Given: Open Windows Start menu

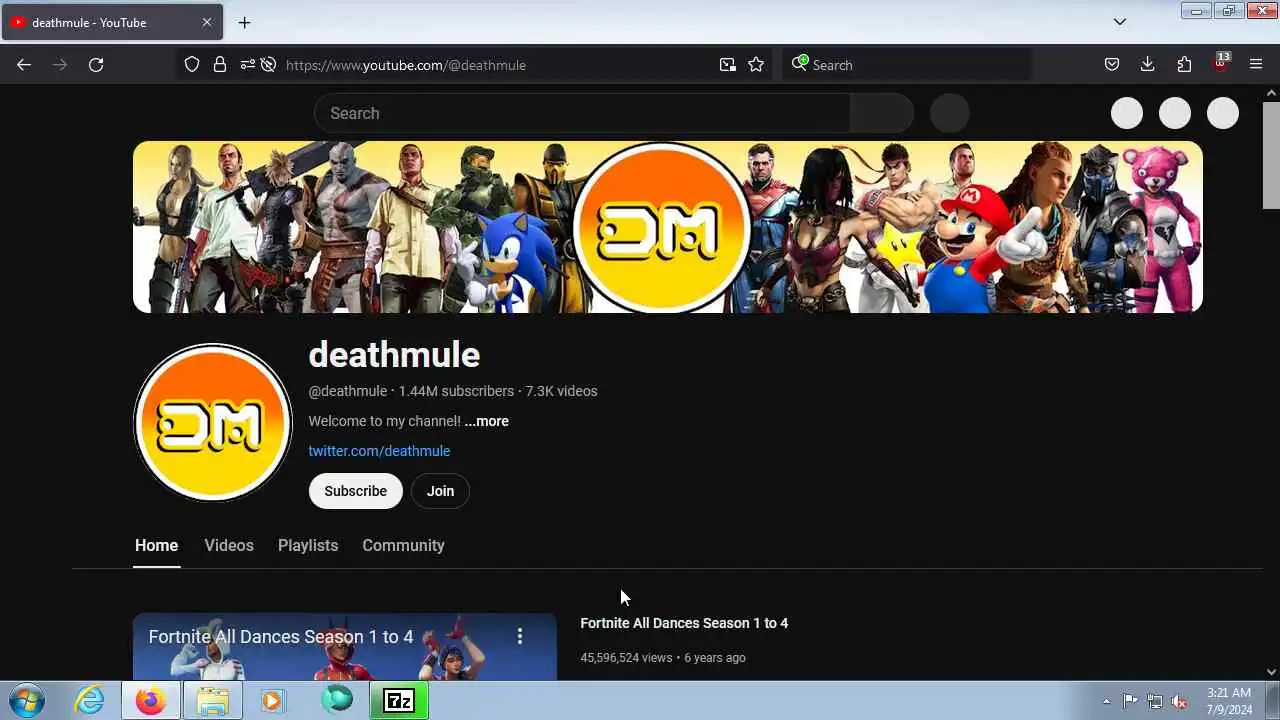Looking at the screenshot, I should point(25,700).
